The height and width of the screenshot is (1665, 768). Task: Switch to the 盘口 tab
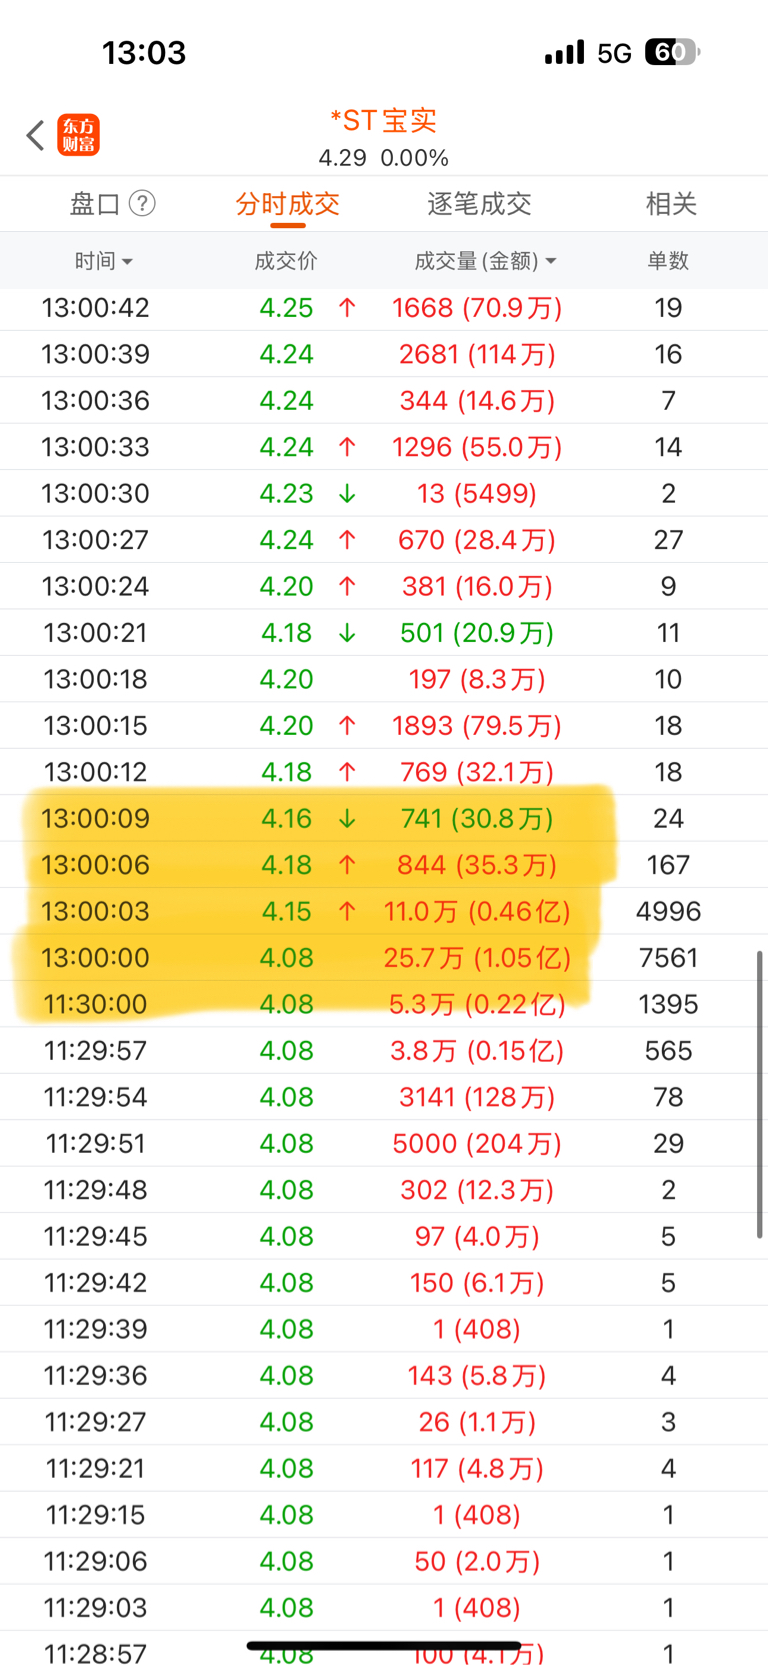95,204
